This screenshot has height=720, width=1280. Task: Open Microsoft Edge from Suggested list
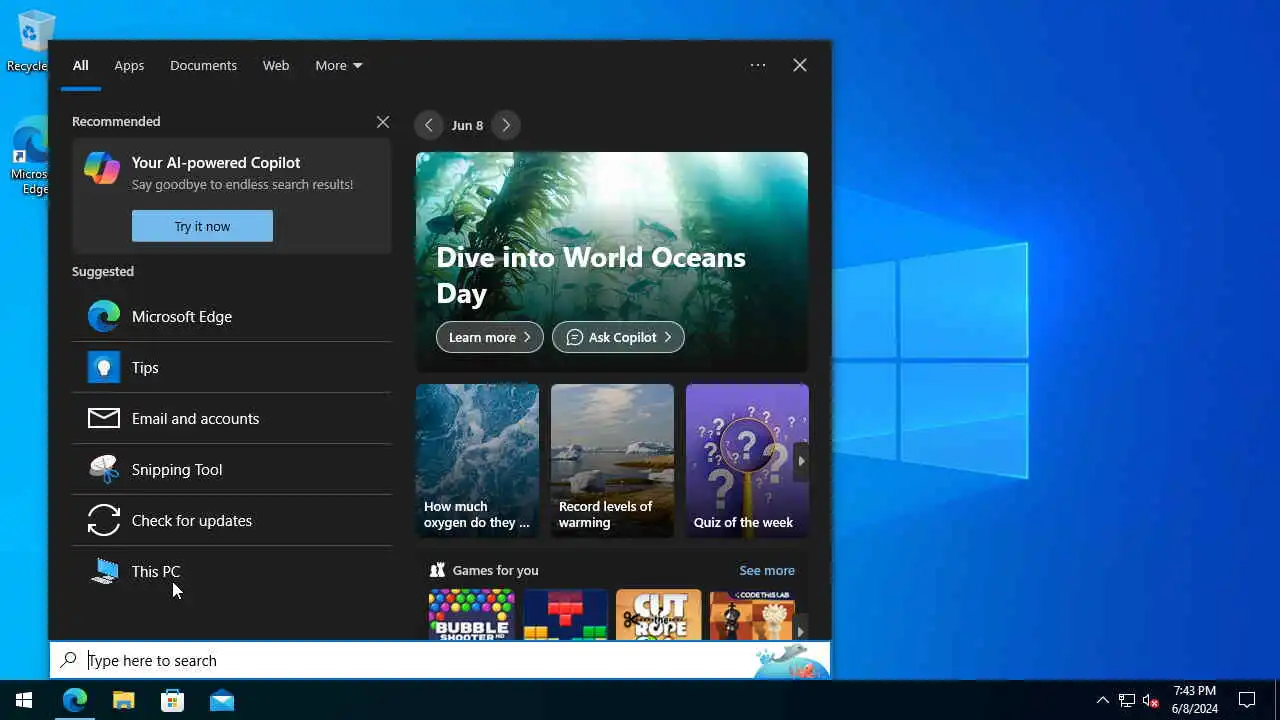tap(231, 316)
